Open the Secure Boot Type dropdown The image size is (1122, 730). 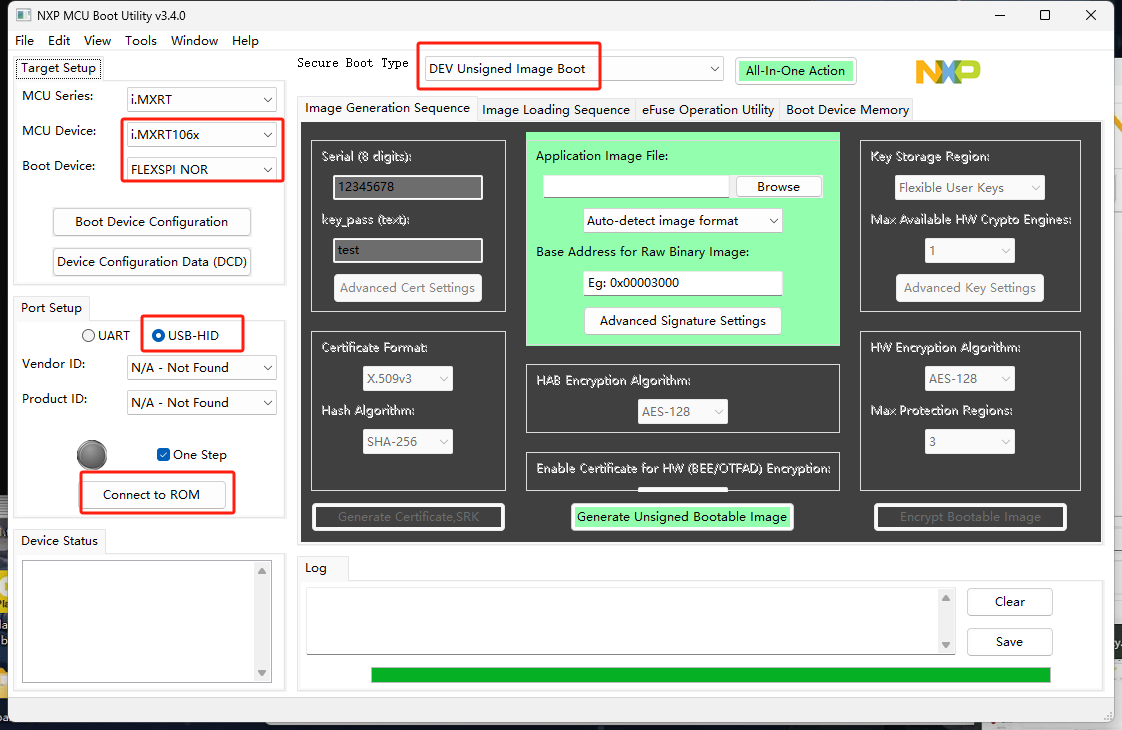(x=574, y=69)
